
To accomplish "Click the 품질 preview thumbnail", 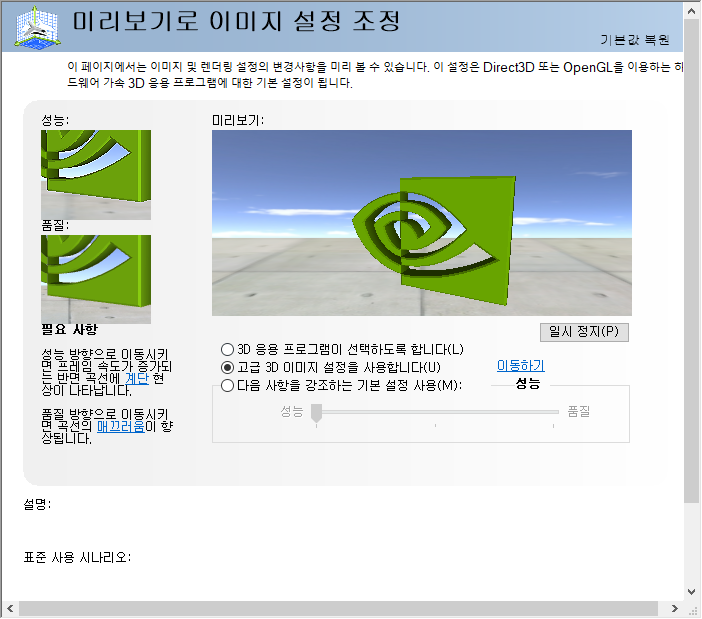I will (96, 279).
